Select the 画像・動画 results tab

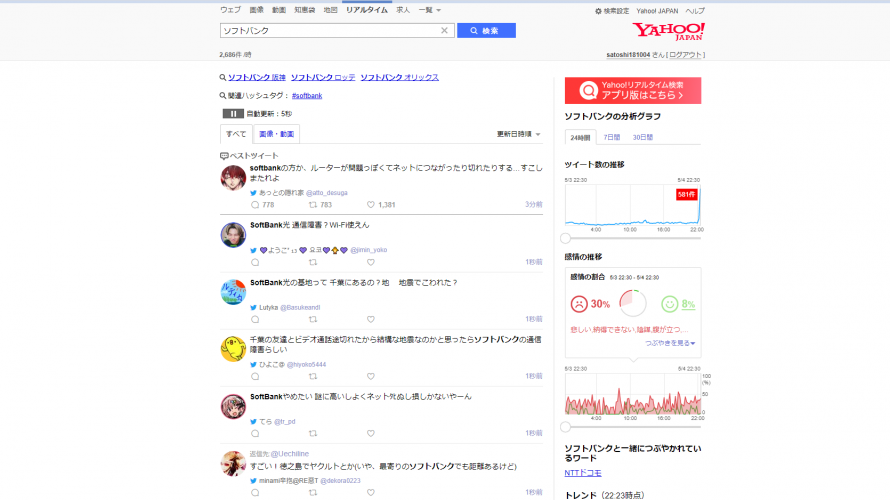[x=276, y=134]
